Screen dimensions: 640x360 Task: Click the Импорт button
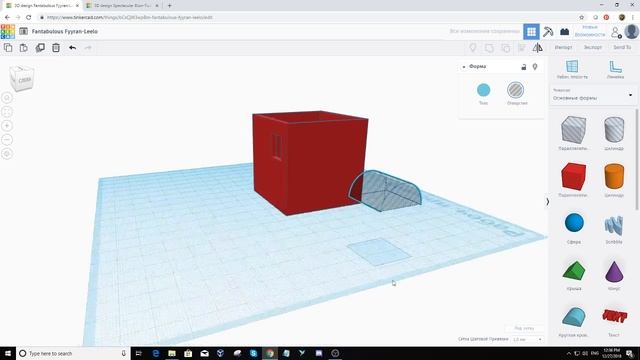pyautogui.click(x=563, y=47)
